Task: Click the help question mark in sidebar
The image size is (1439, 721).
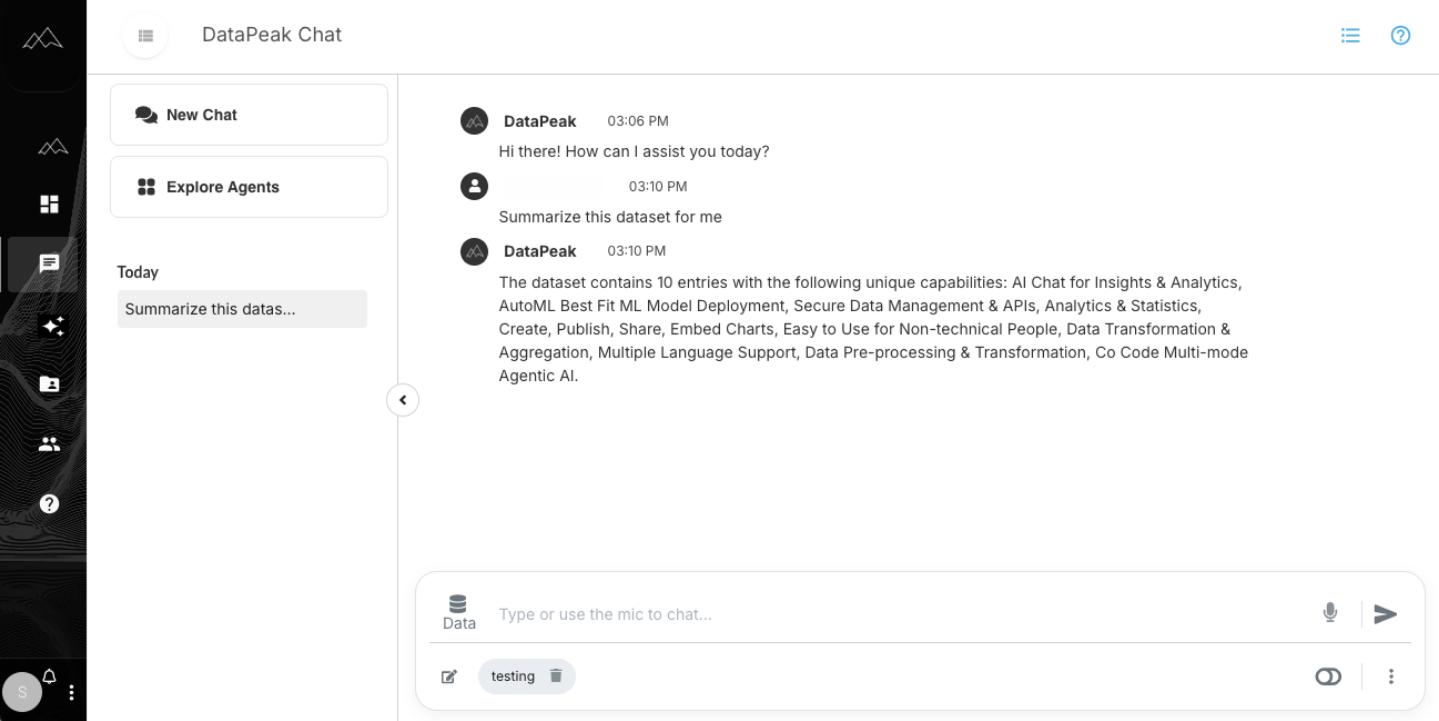Action: click(x=49, y=504)
